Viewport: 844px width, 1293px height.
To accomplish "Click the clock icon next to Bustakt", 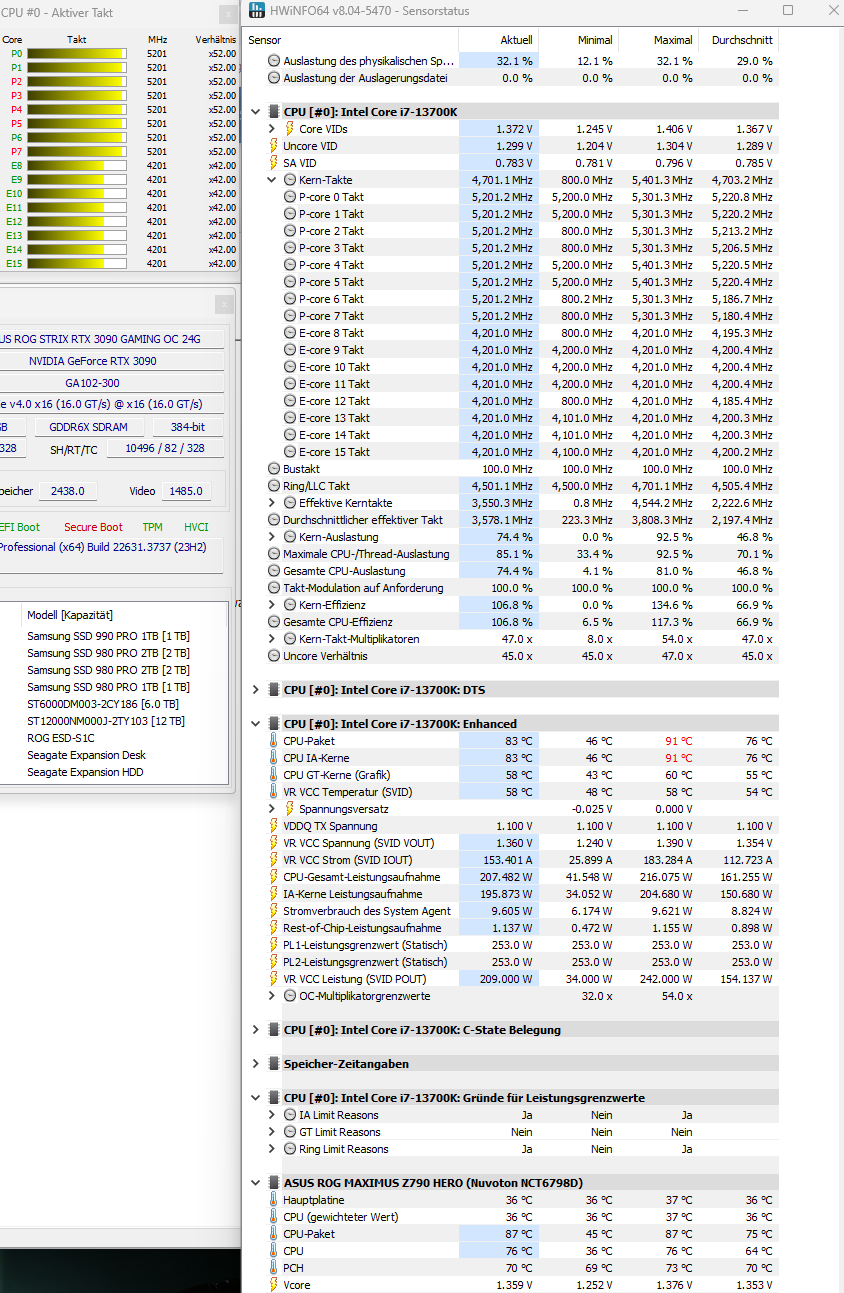I will tap(274, 469).
